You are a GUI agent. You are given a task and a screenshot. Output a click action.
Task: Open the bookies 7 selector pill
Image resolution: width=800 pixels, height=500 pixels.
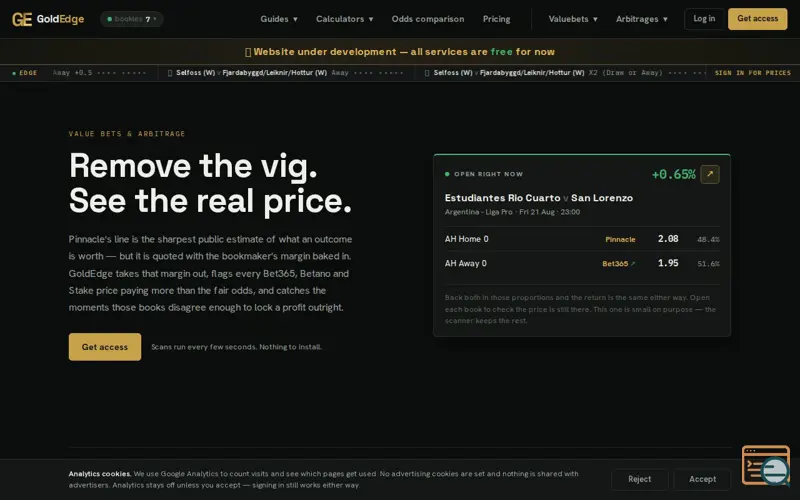tap(132, 19)
